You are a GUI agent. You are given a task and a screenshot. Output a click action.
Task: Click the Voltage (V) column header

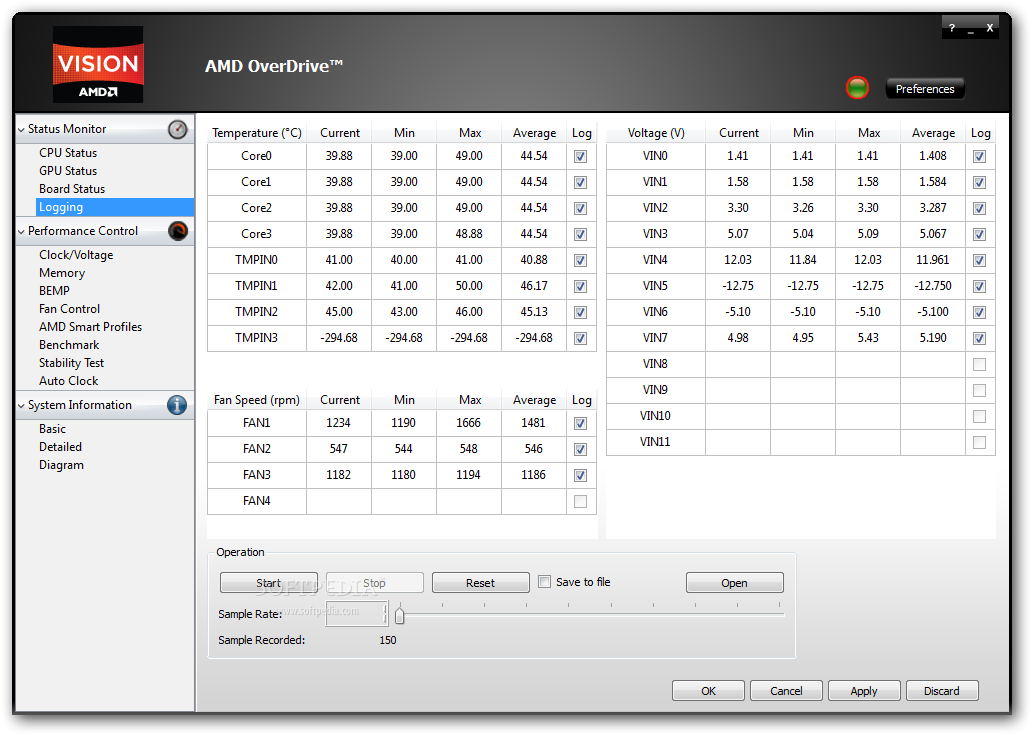coord(656,133)
